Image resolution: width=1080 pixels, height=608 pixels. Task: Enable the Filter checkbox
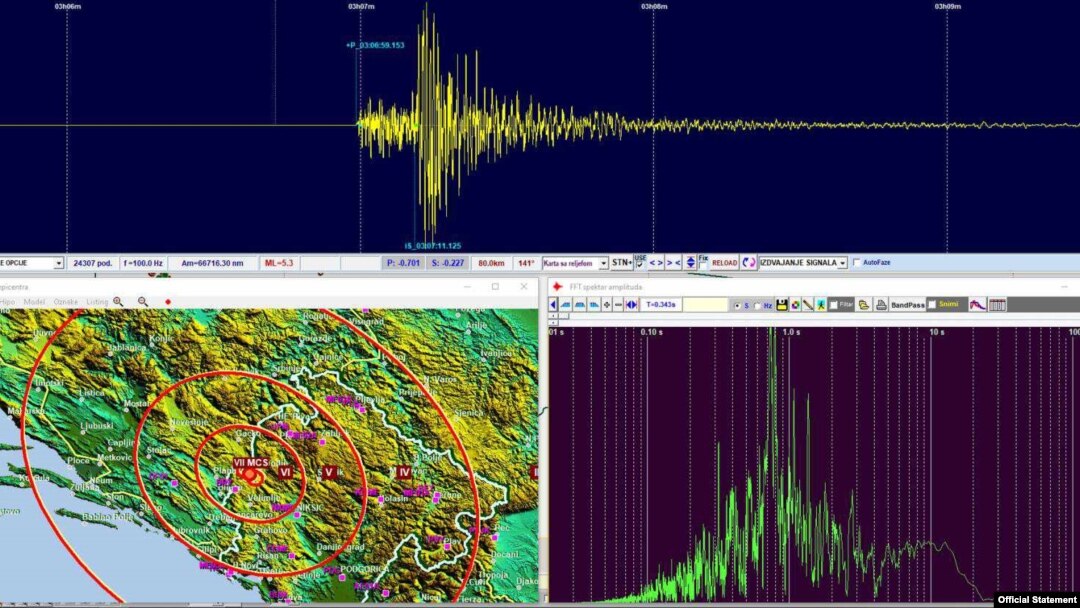[833, 304]
